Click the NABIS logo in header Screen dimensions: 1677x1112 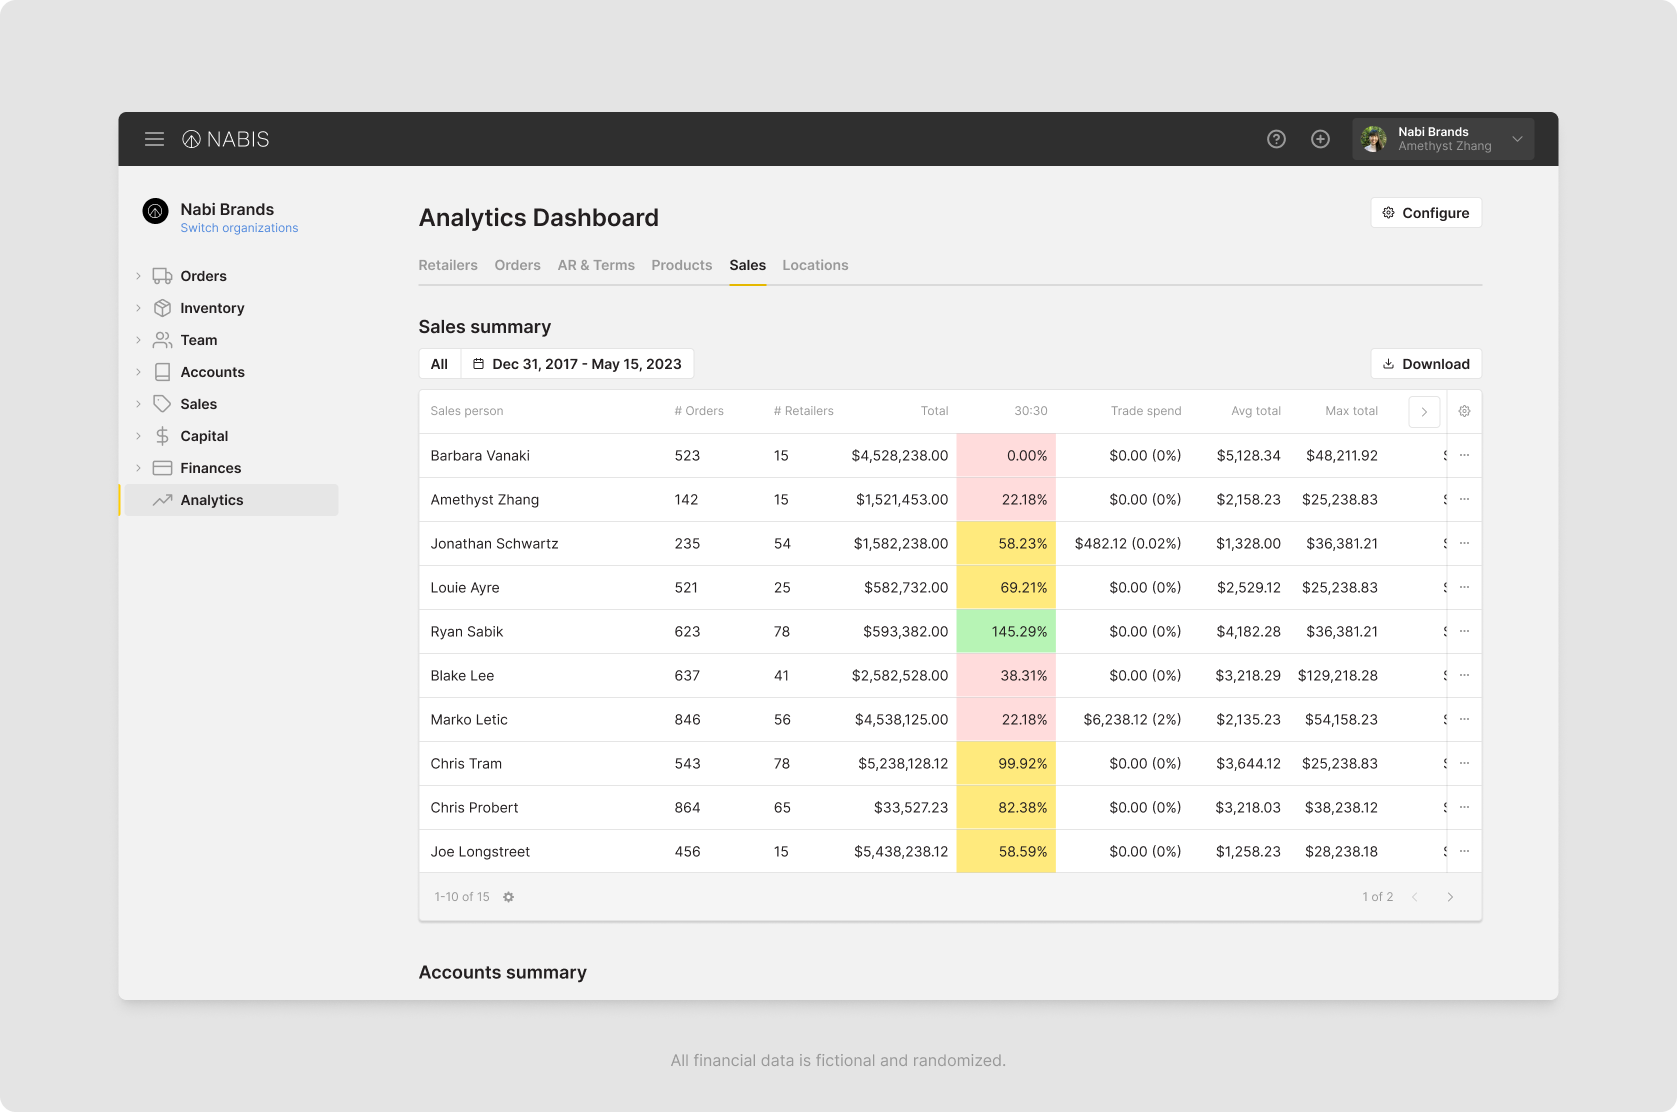226,139
